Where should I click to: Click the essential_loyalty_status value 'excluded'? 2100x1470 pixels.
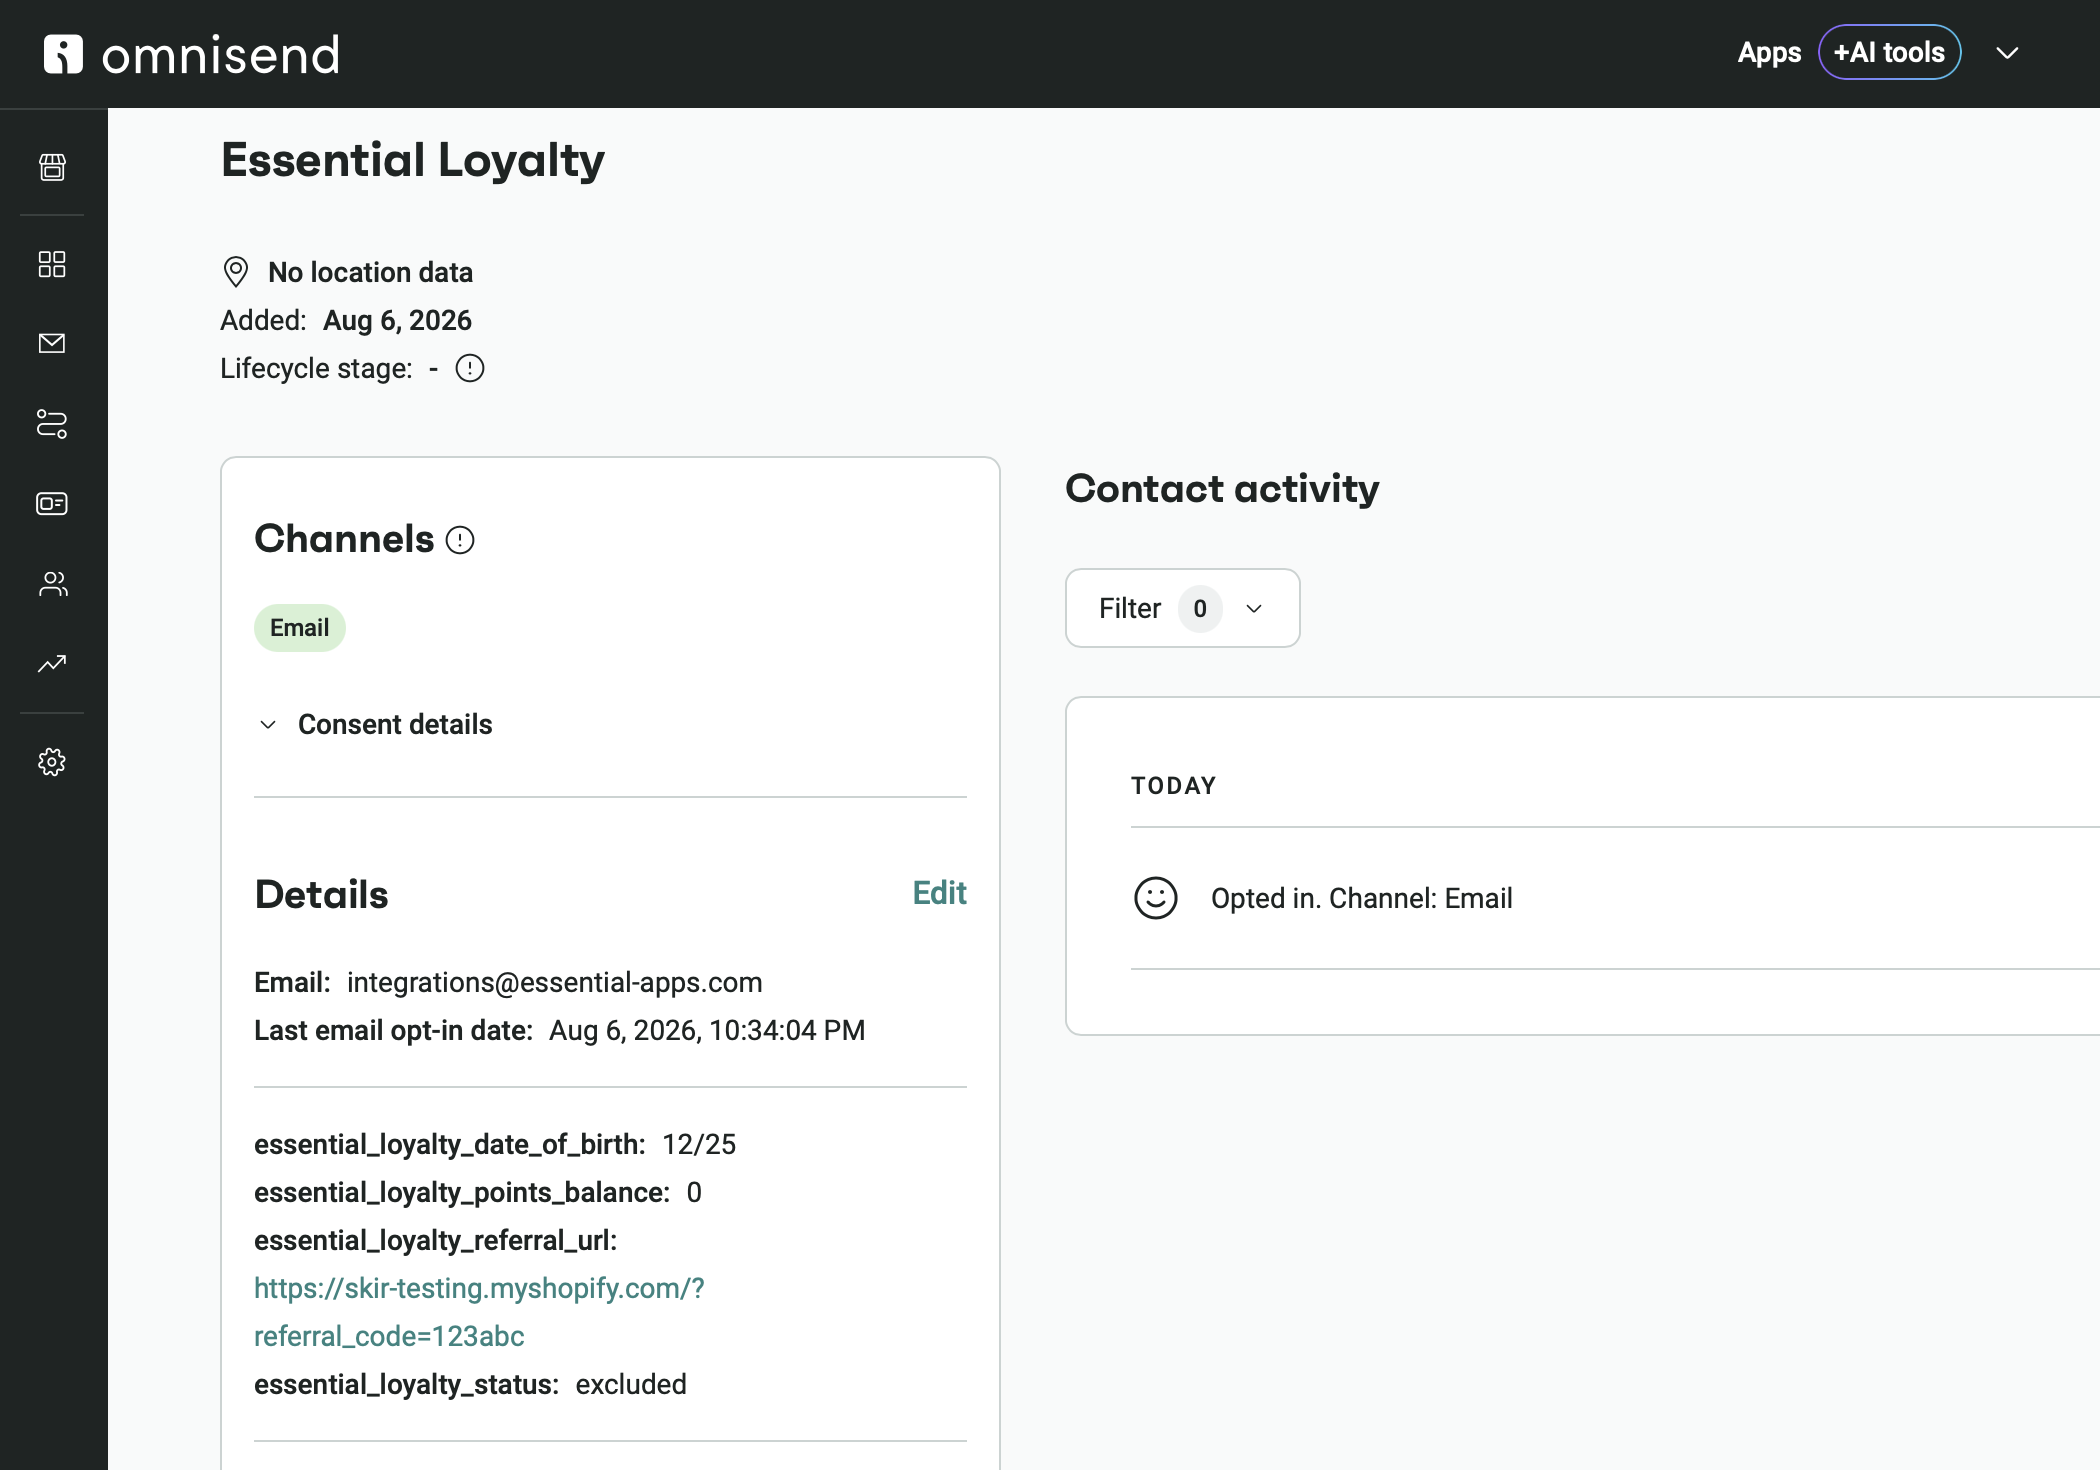631,1384
